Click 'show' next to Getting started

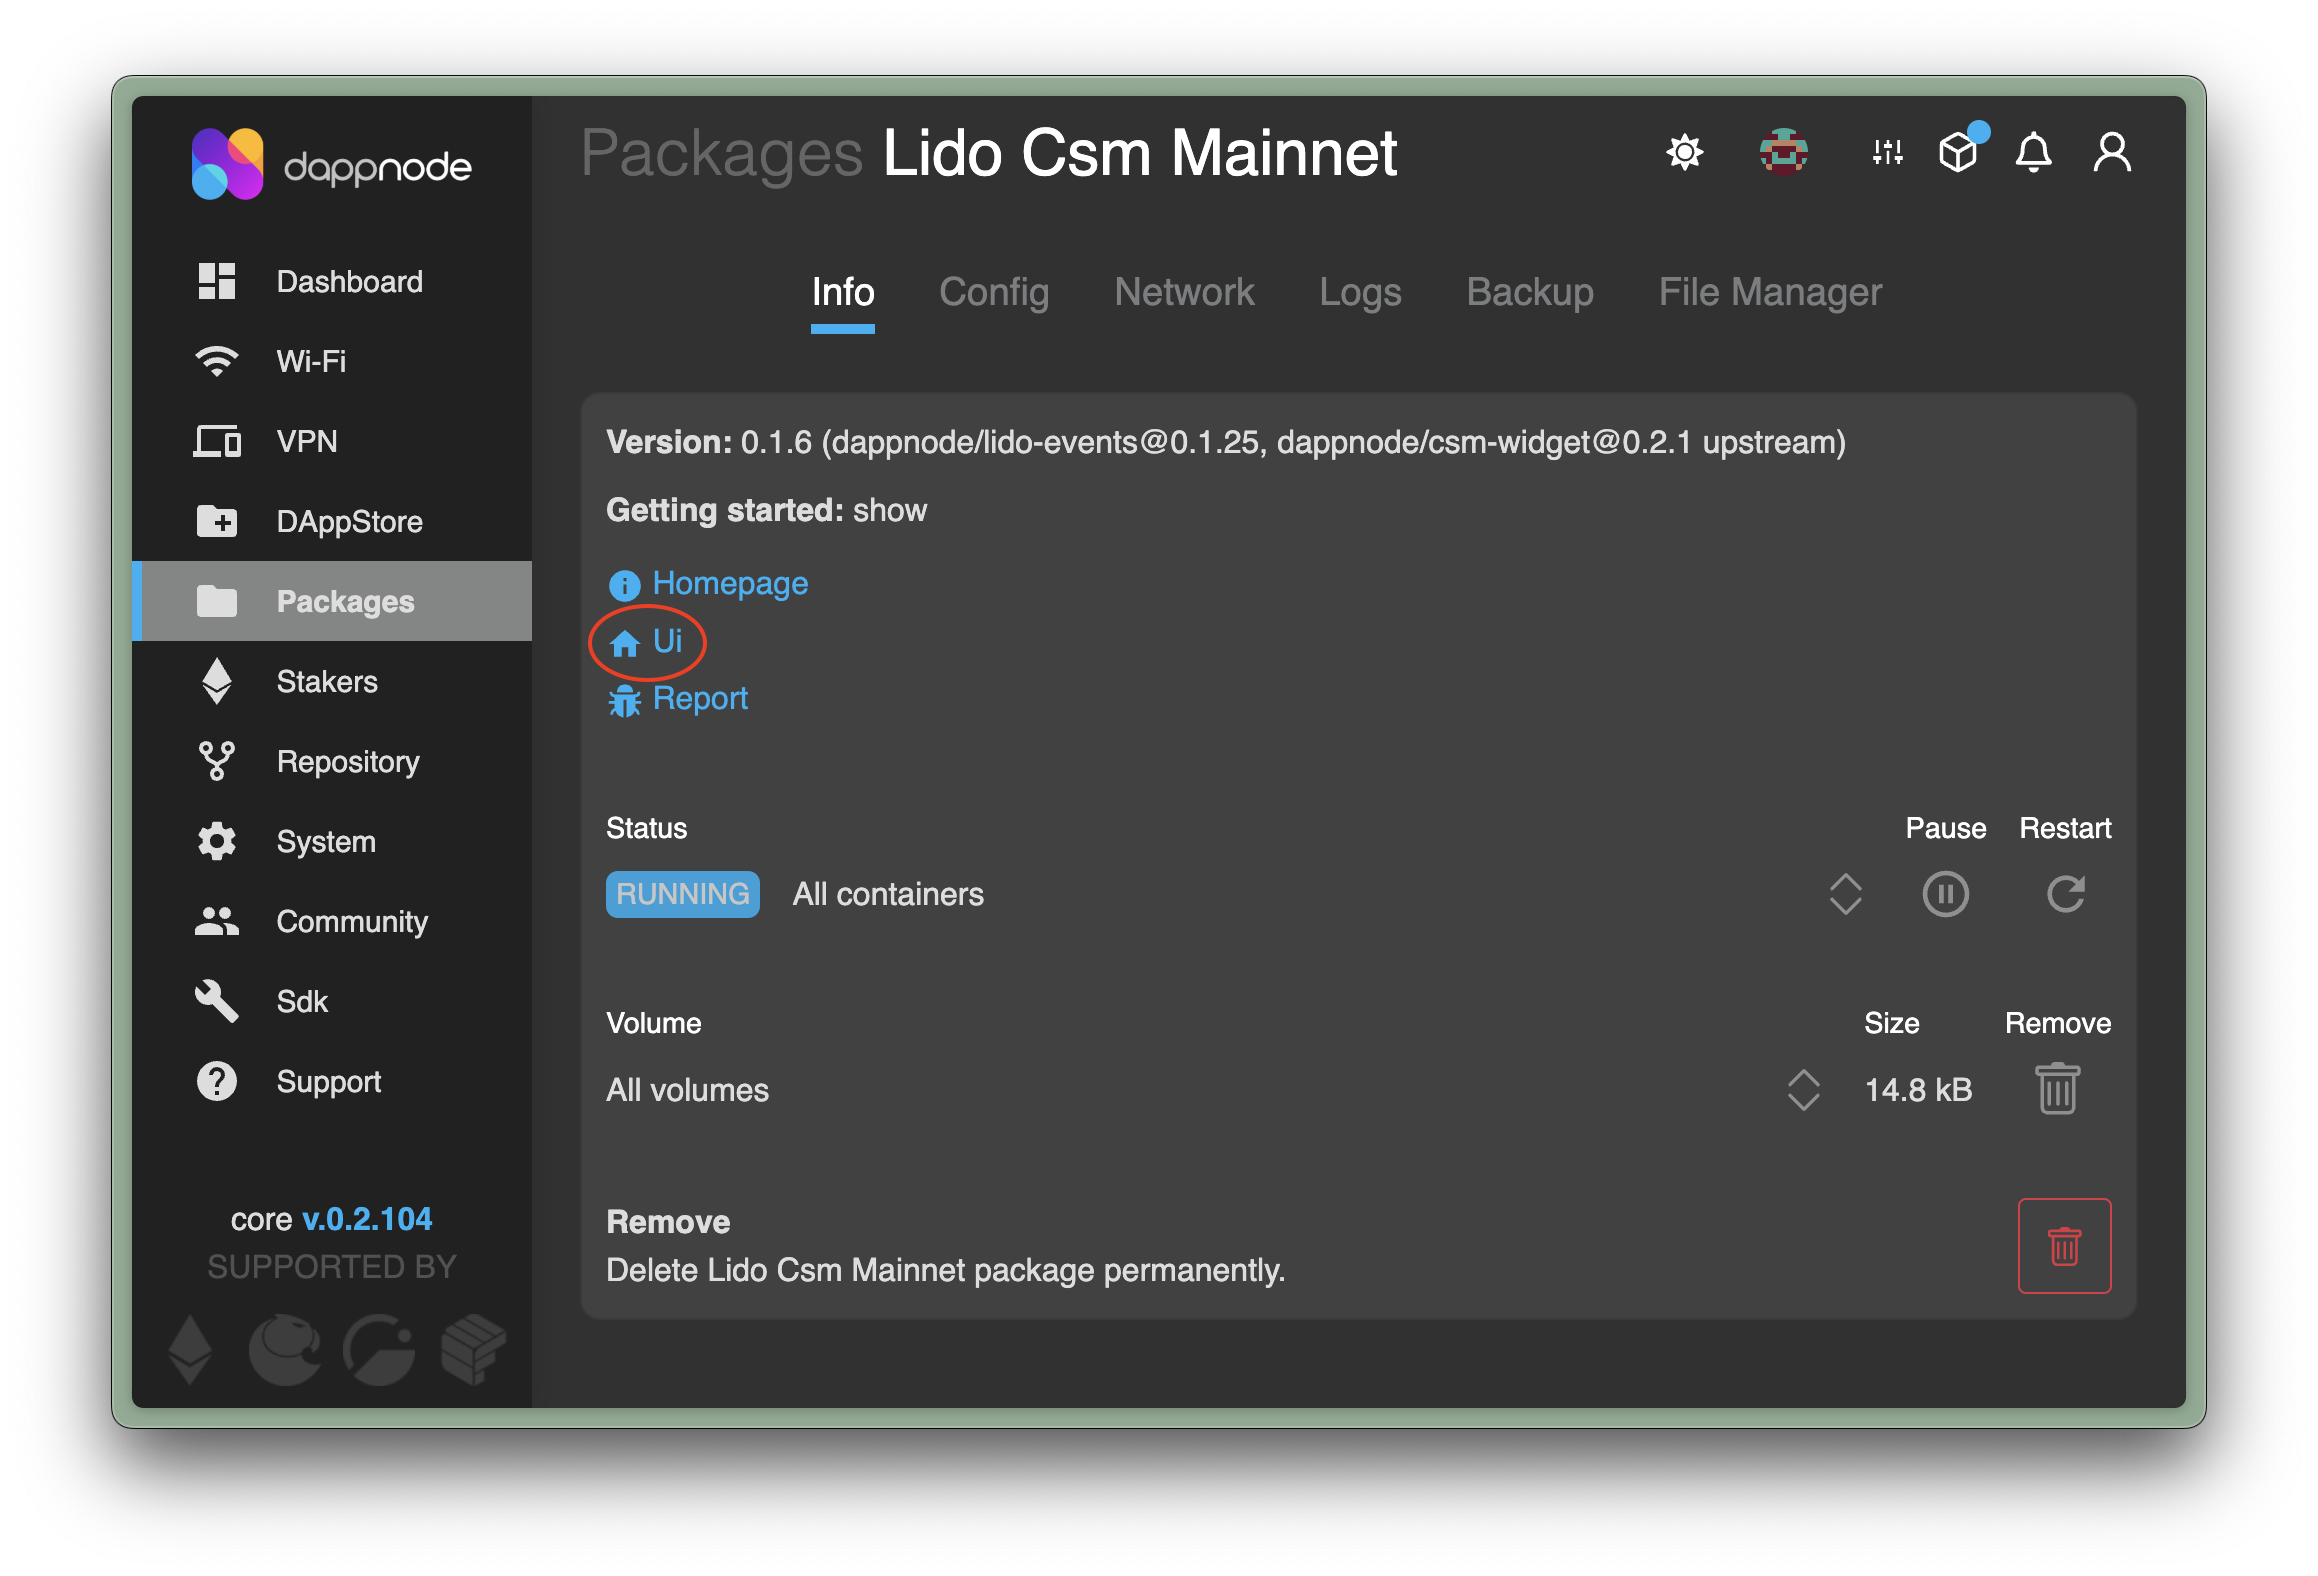coord(890,510)
